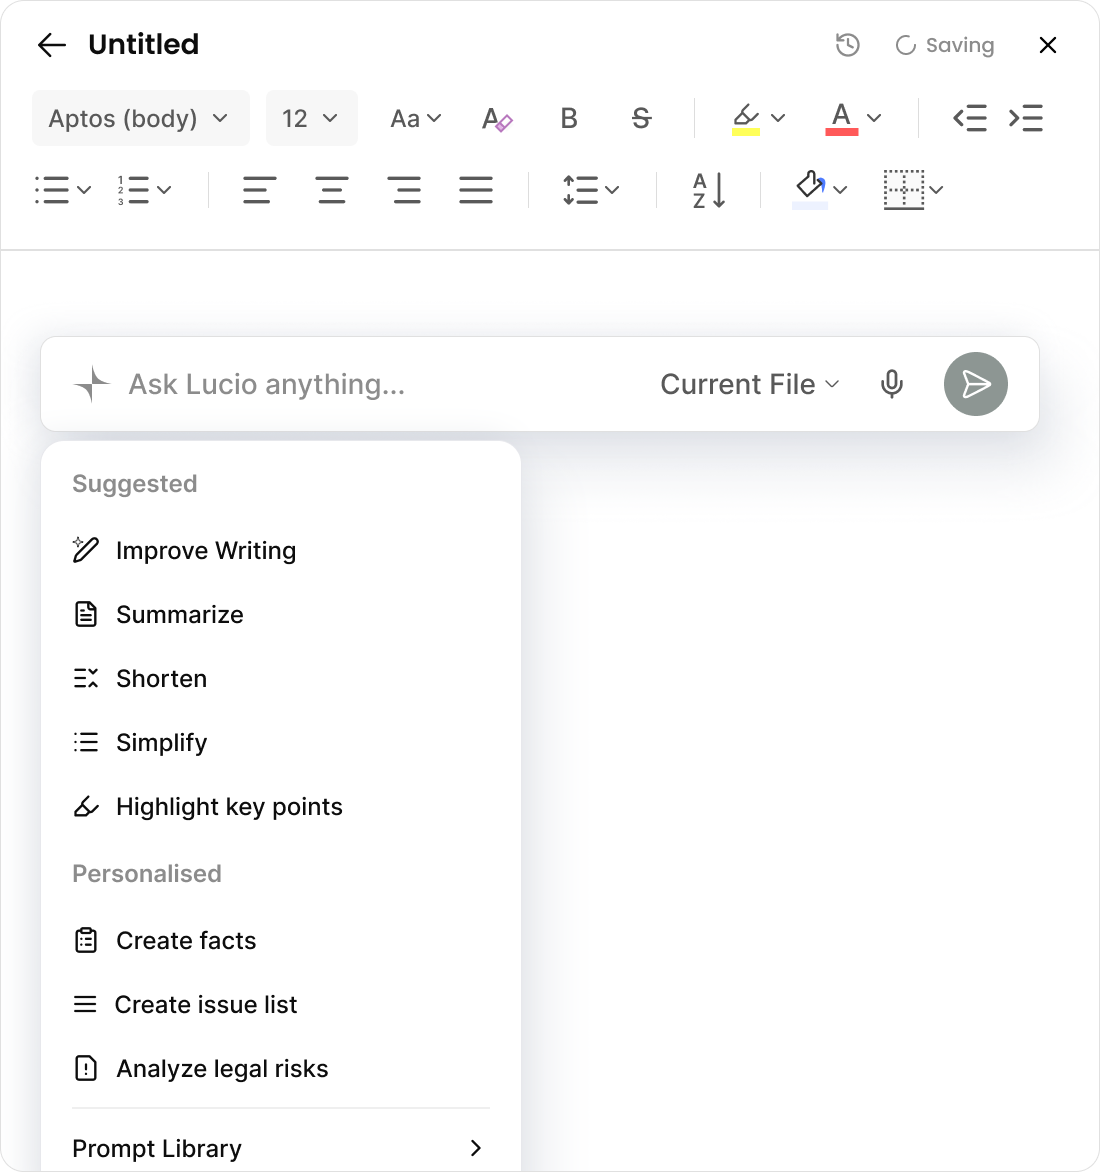Image resolution: width=1100 pixels, height=1172 pixels.
Task: Click the version history clock icon
Action: pyautogui.click(x=847, y=45)
